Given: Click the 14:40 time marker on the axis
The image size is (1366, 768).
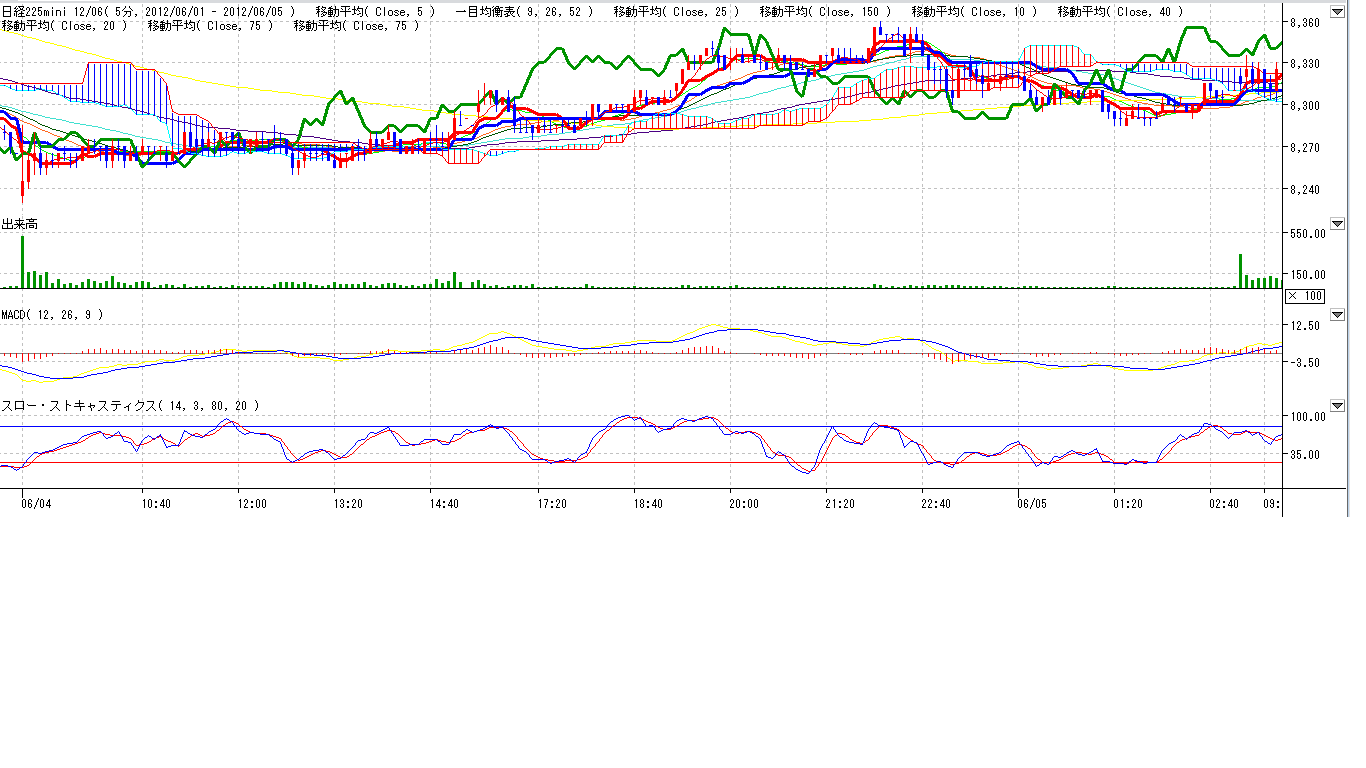Looking at the screenshot, I should tap(444, 504).
